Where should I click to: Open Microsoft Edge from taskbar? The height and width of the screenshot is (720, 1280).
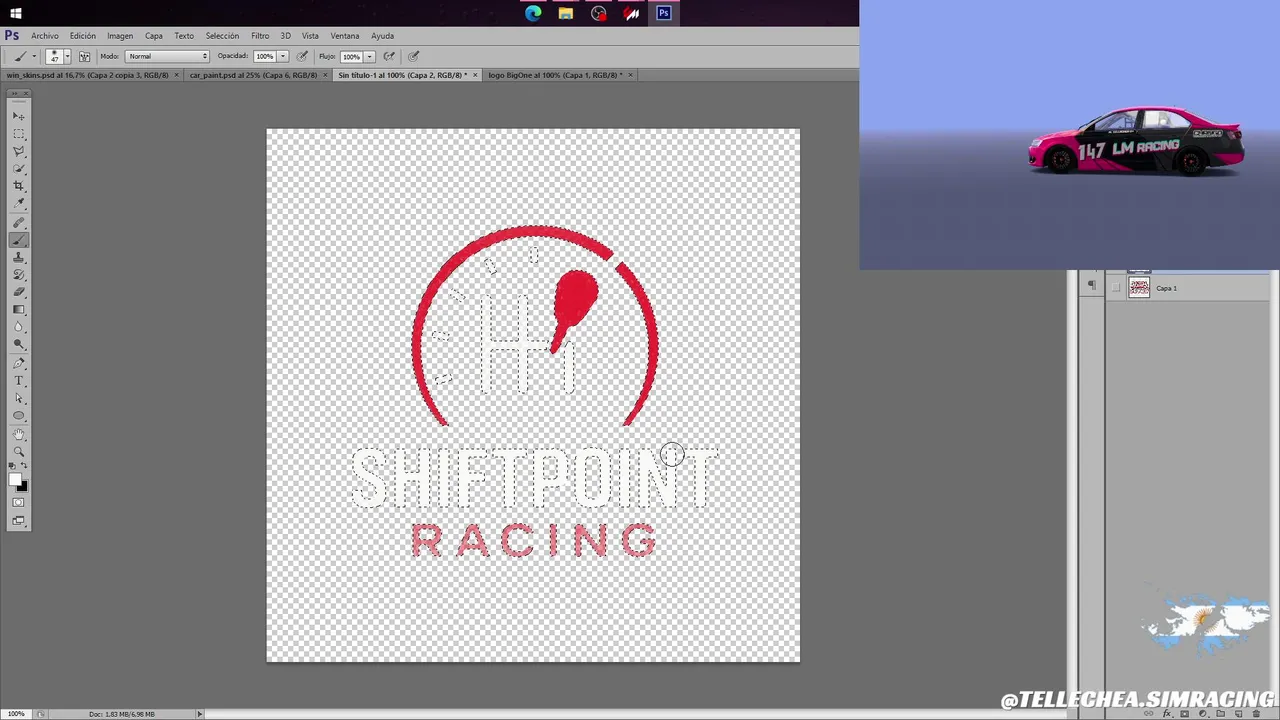tap(533, 13)
